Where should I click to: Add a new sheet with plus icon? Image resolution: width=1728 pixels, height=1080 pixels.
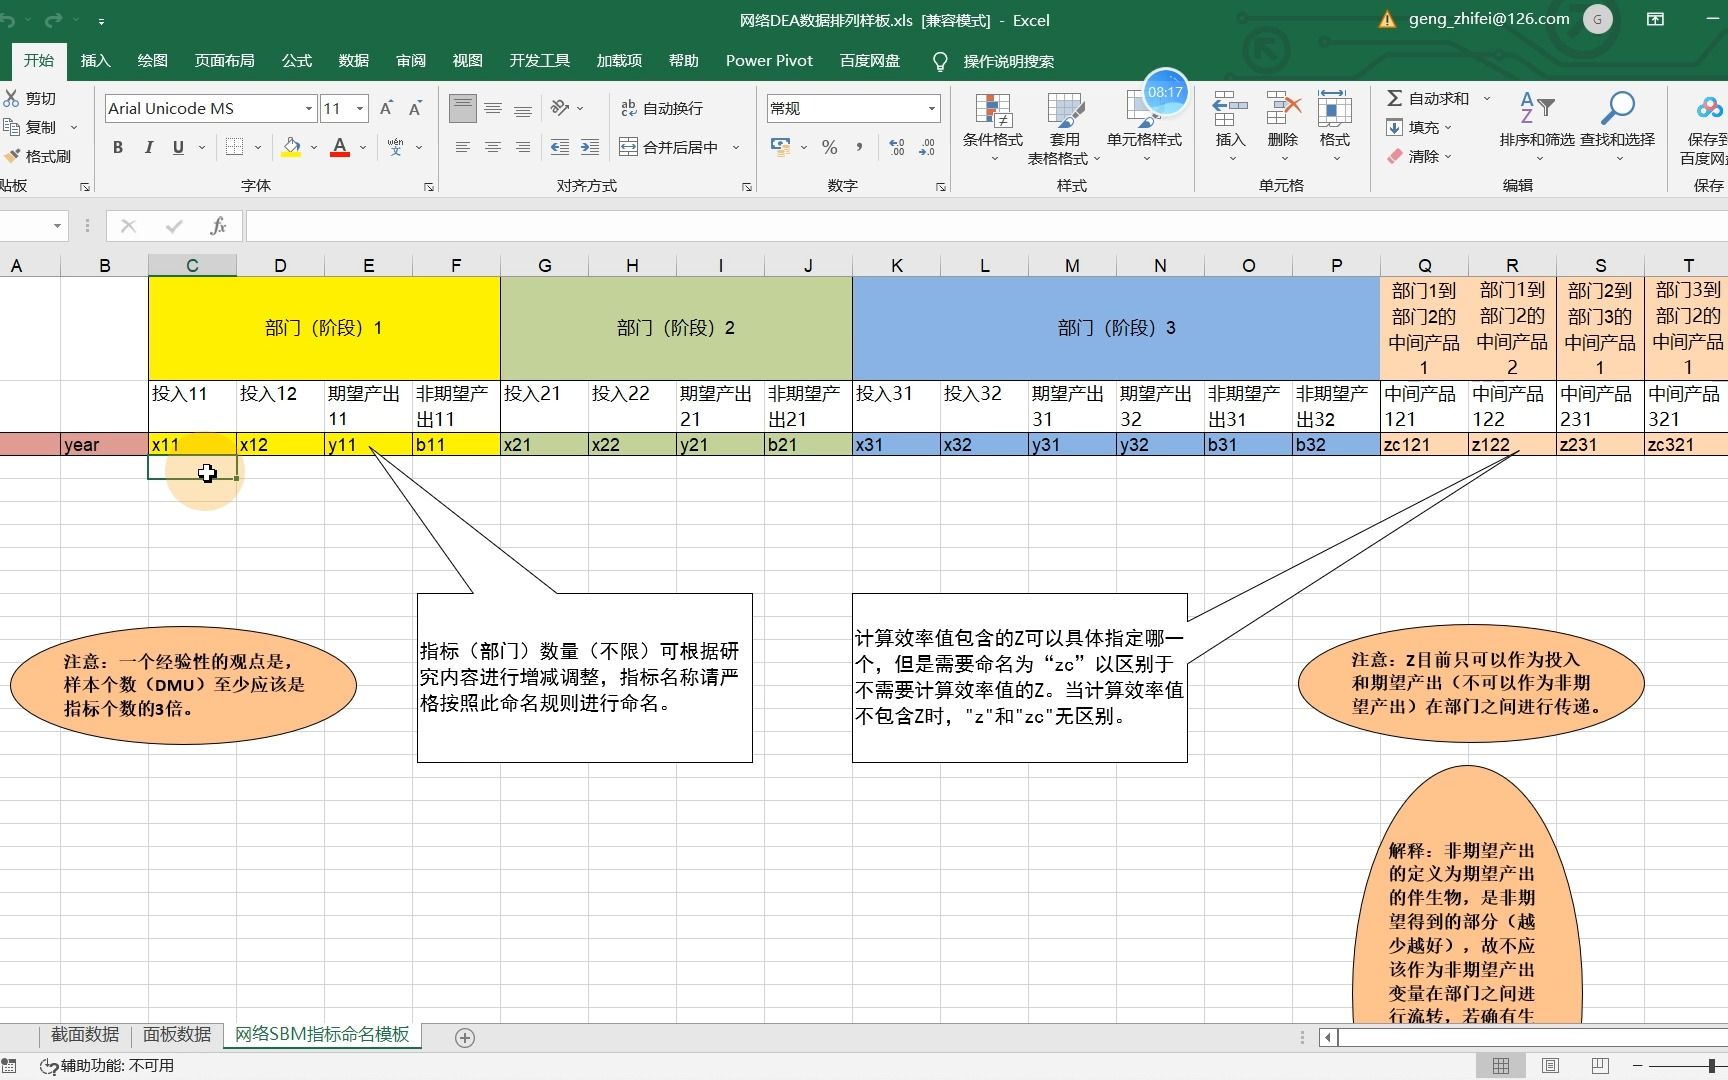point(464,1038)
